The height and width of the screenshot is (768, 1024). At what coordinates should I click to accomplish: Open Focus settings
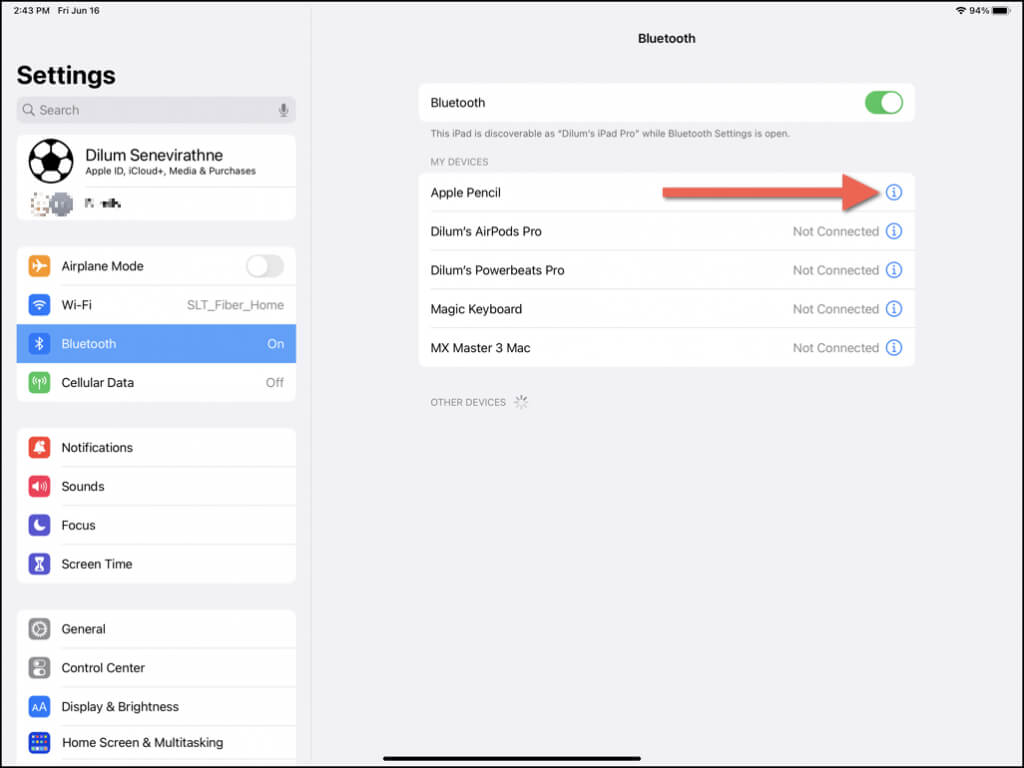(x=156, y=525)
